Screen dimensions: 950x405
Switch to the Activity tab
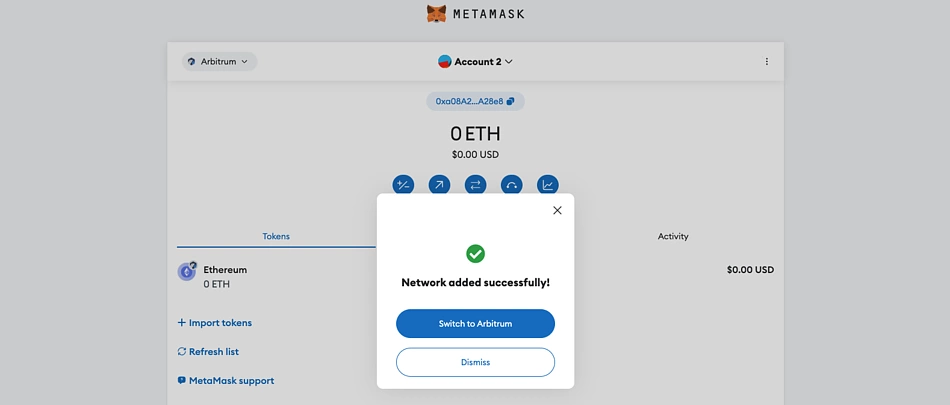(673, 236)
